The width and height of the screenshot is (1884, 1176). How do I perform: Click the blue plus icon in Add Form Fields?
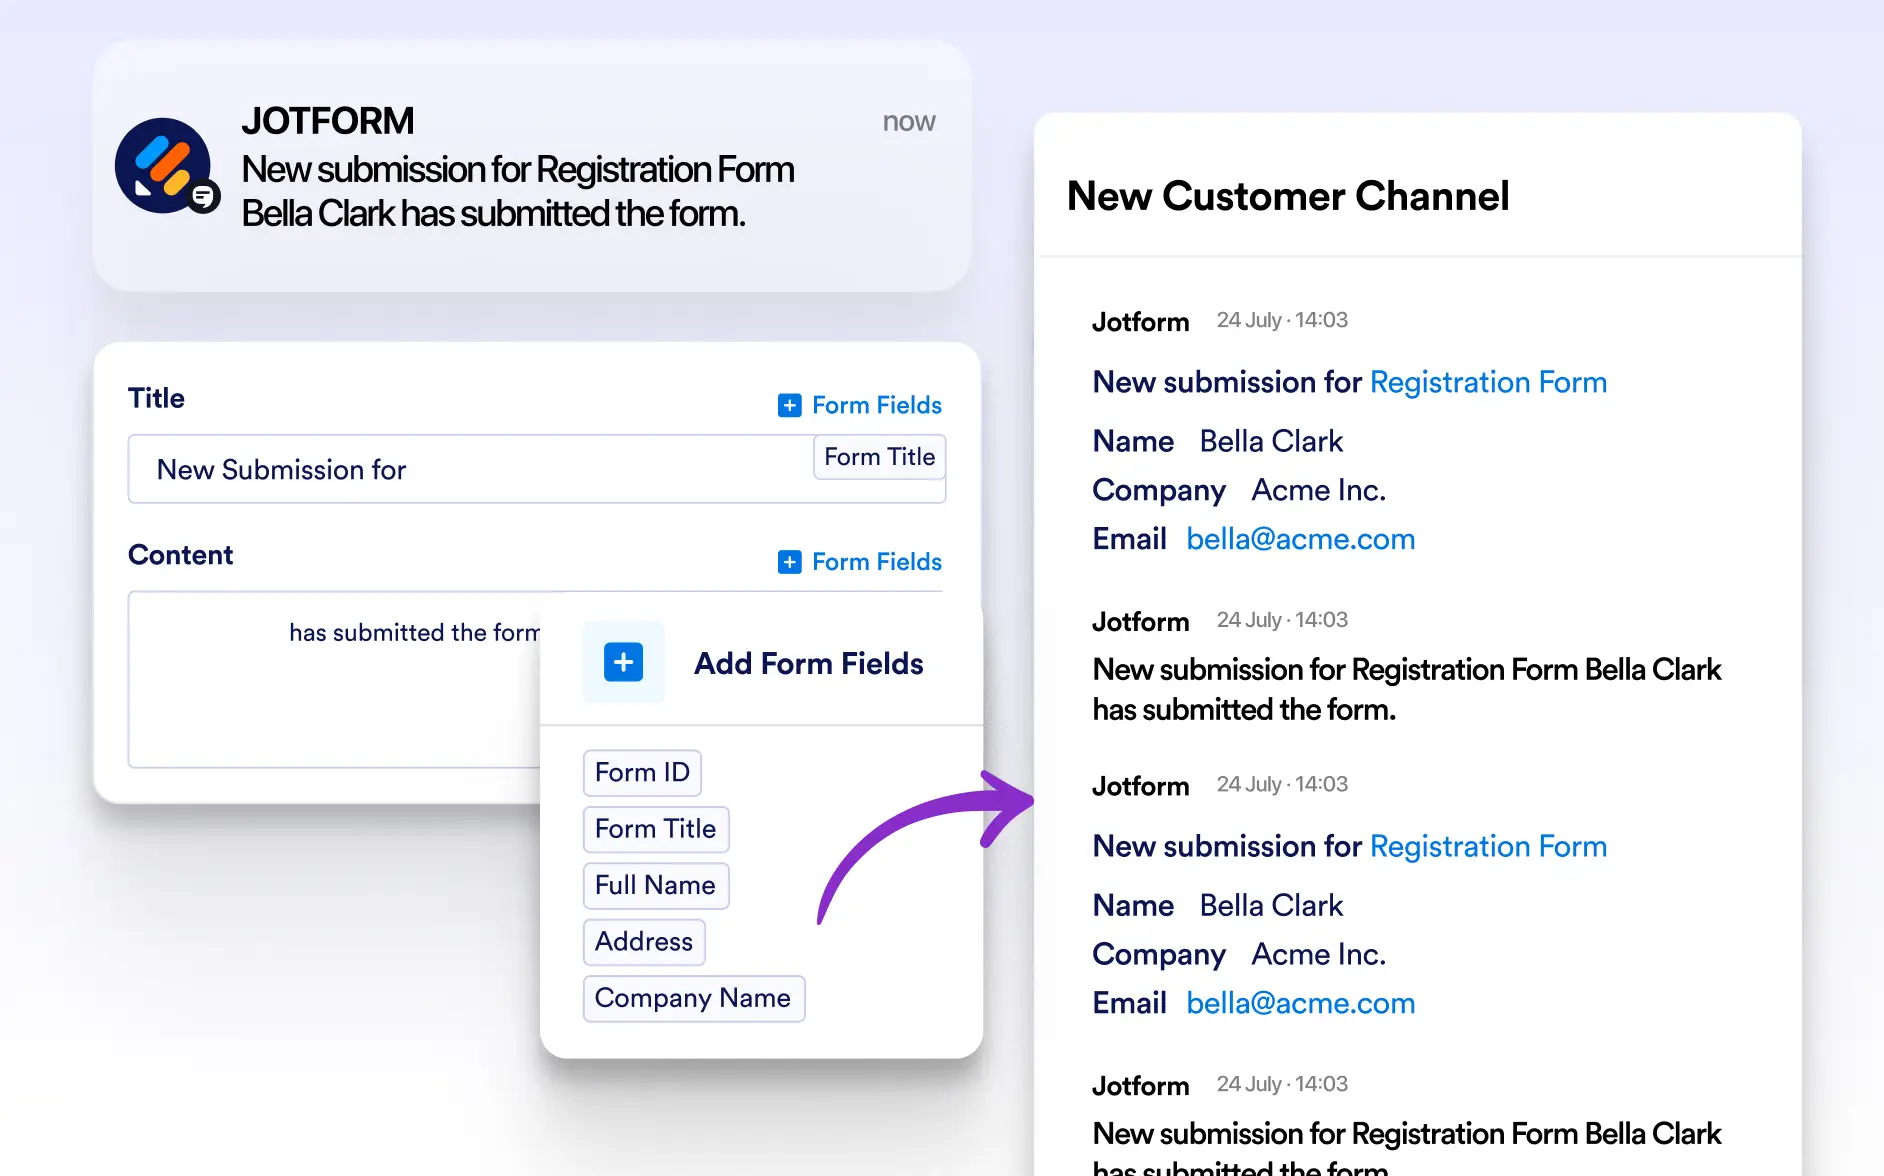[623, 662]
